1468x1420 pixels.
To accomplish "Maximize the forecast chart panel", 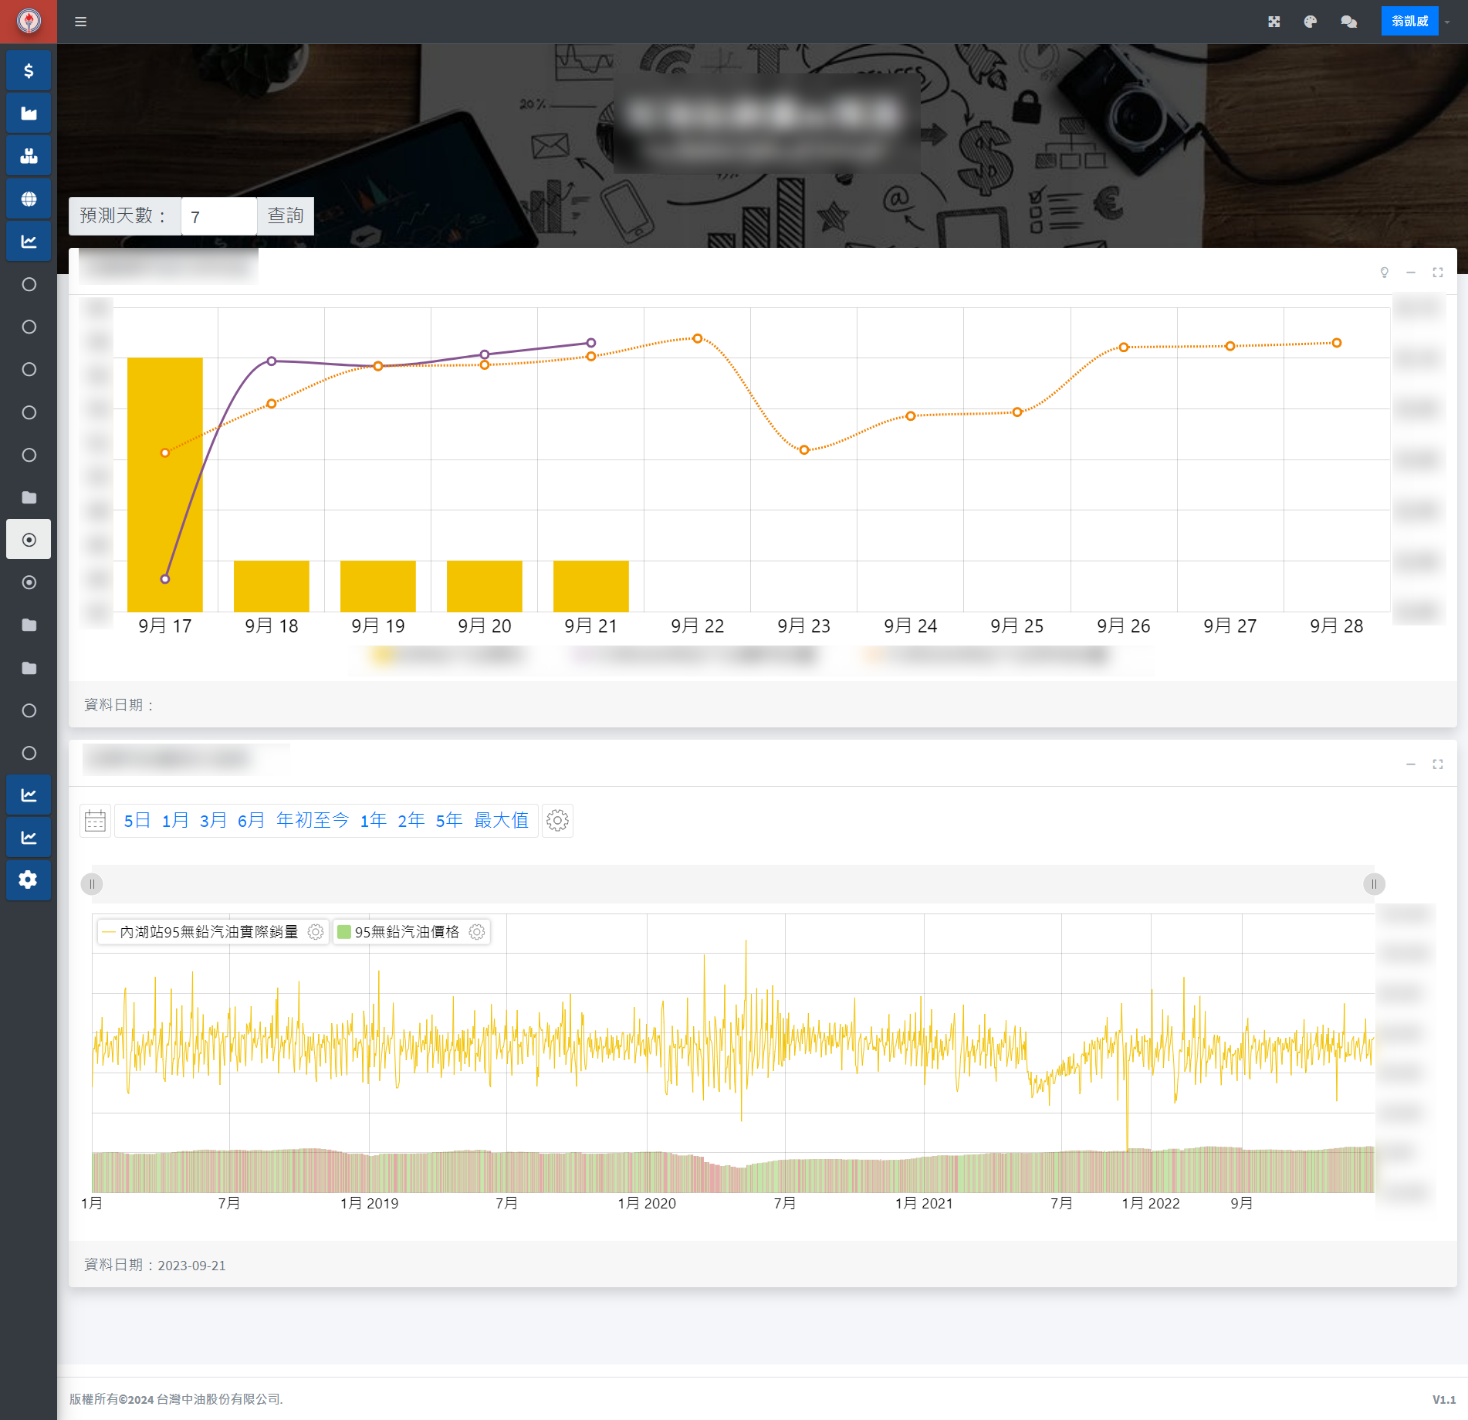I will click(x=1438, y=272).
